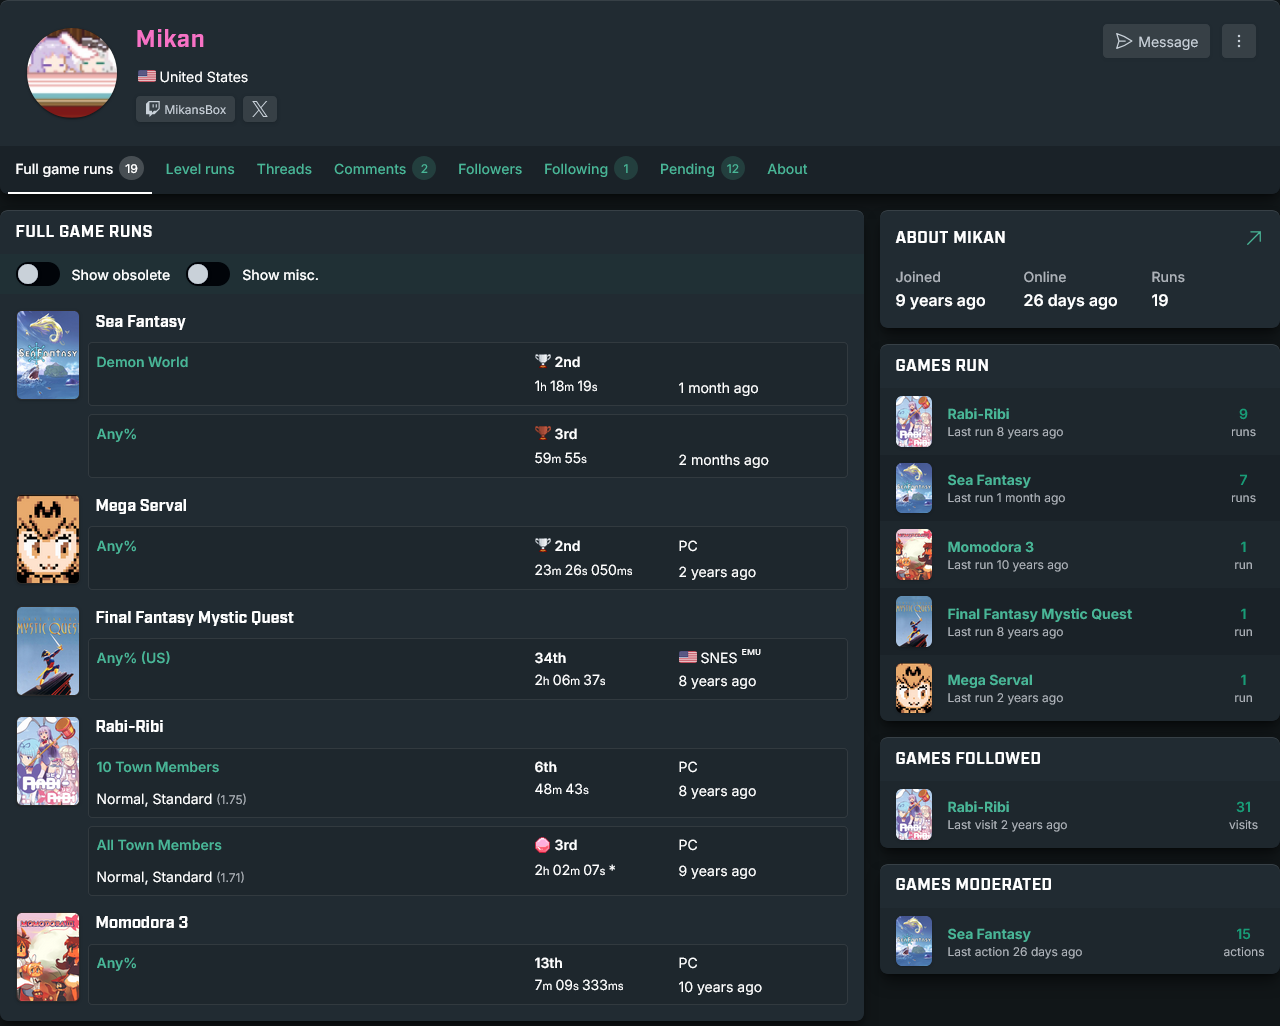Click the Momodora 3 game title heading
The width and height of the screenshot is (1280, 1026).
pyautogui.click(x=142, y=922)
